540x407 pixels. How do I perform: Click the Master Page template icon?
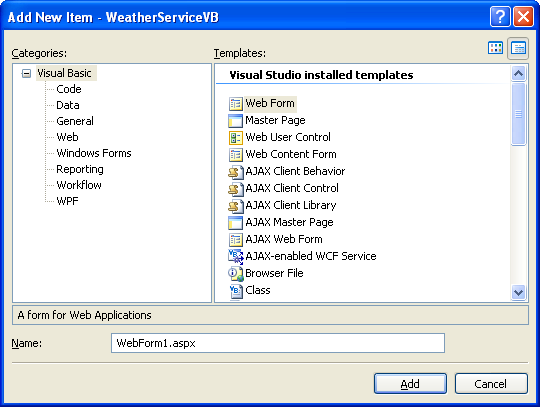[236, 121]
